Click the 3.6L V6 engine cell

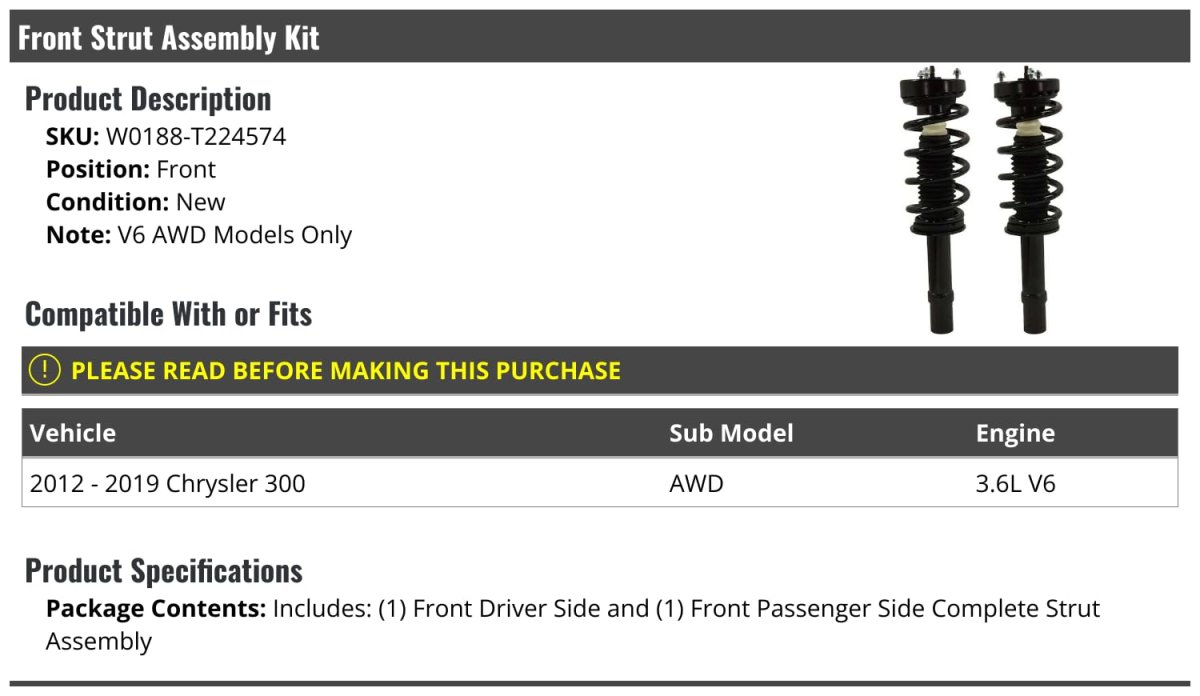[x=1015, y=484]
